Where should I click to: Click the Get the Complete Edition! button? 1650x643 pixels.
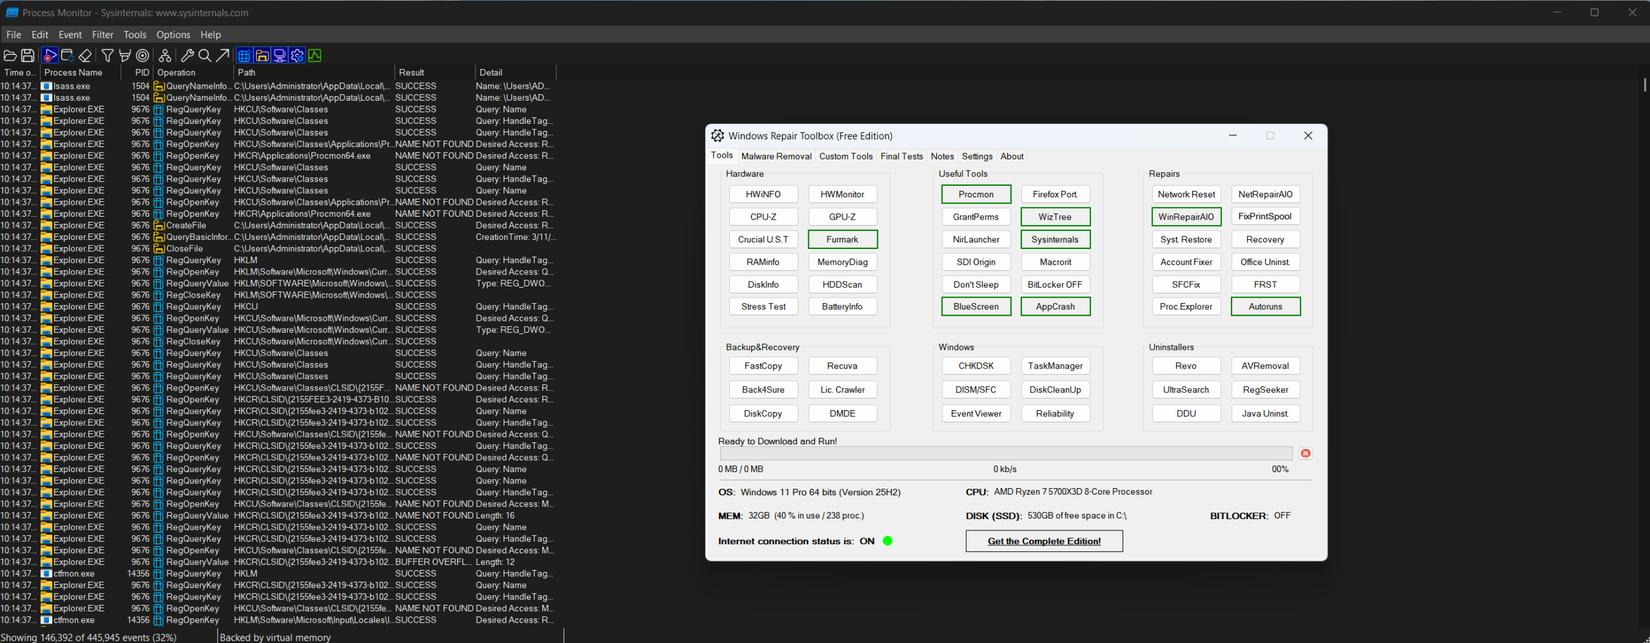1044,541
